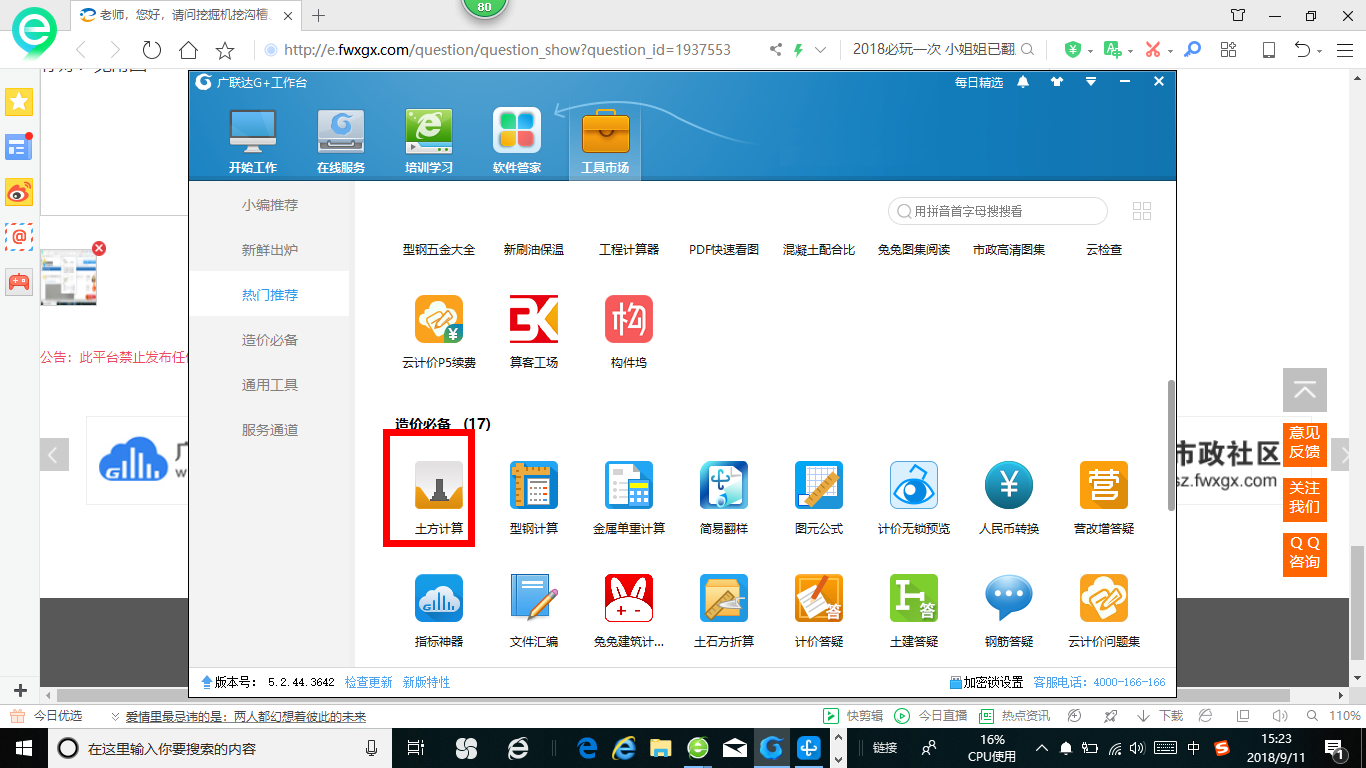Click the 型钢五金大全 tool label
Viewport: 1366px width, 768px height.
(x=439, y=250)
